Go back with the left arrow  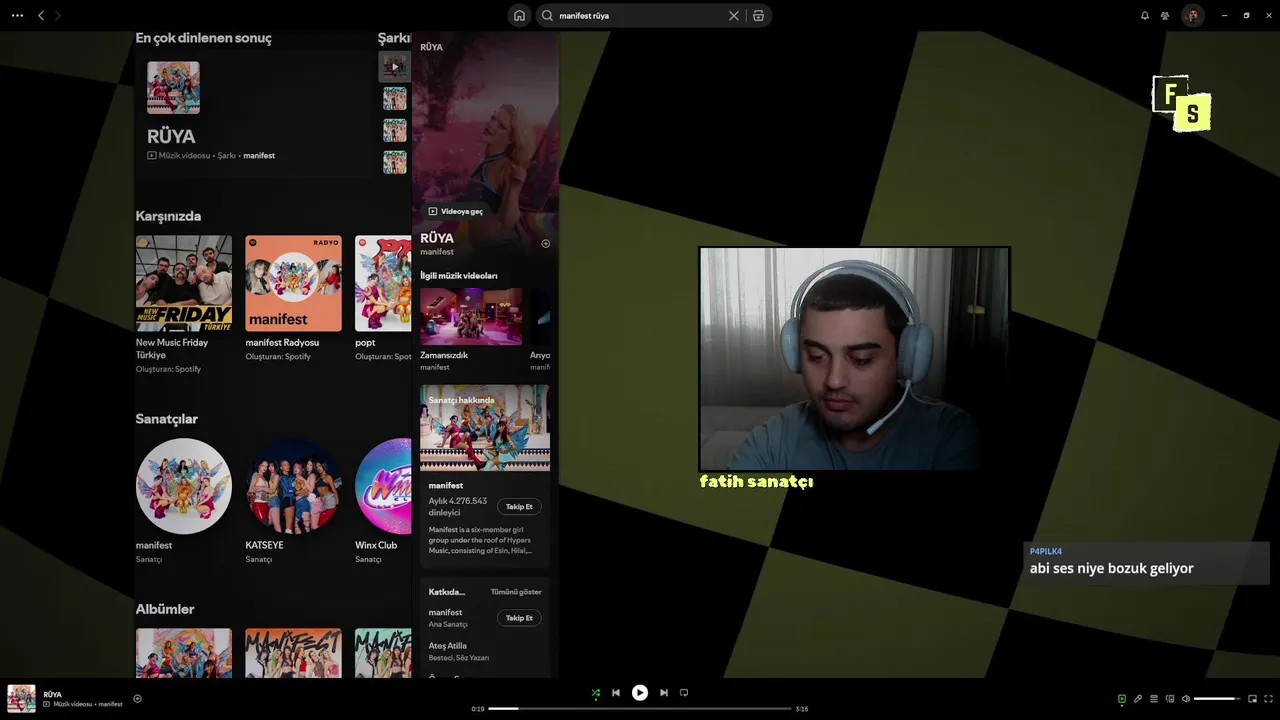pyautogui.click(x=41, y=16)
